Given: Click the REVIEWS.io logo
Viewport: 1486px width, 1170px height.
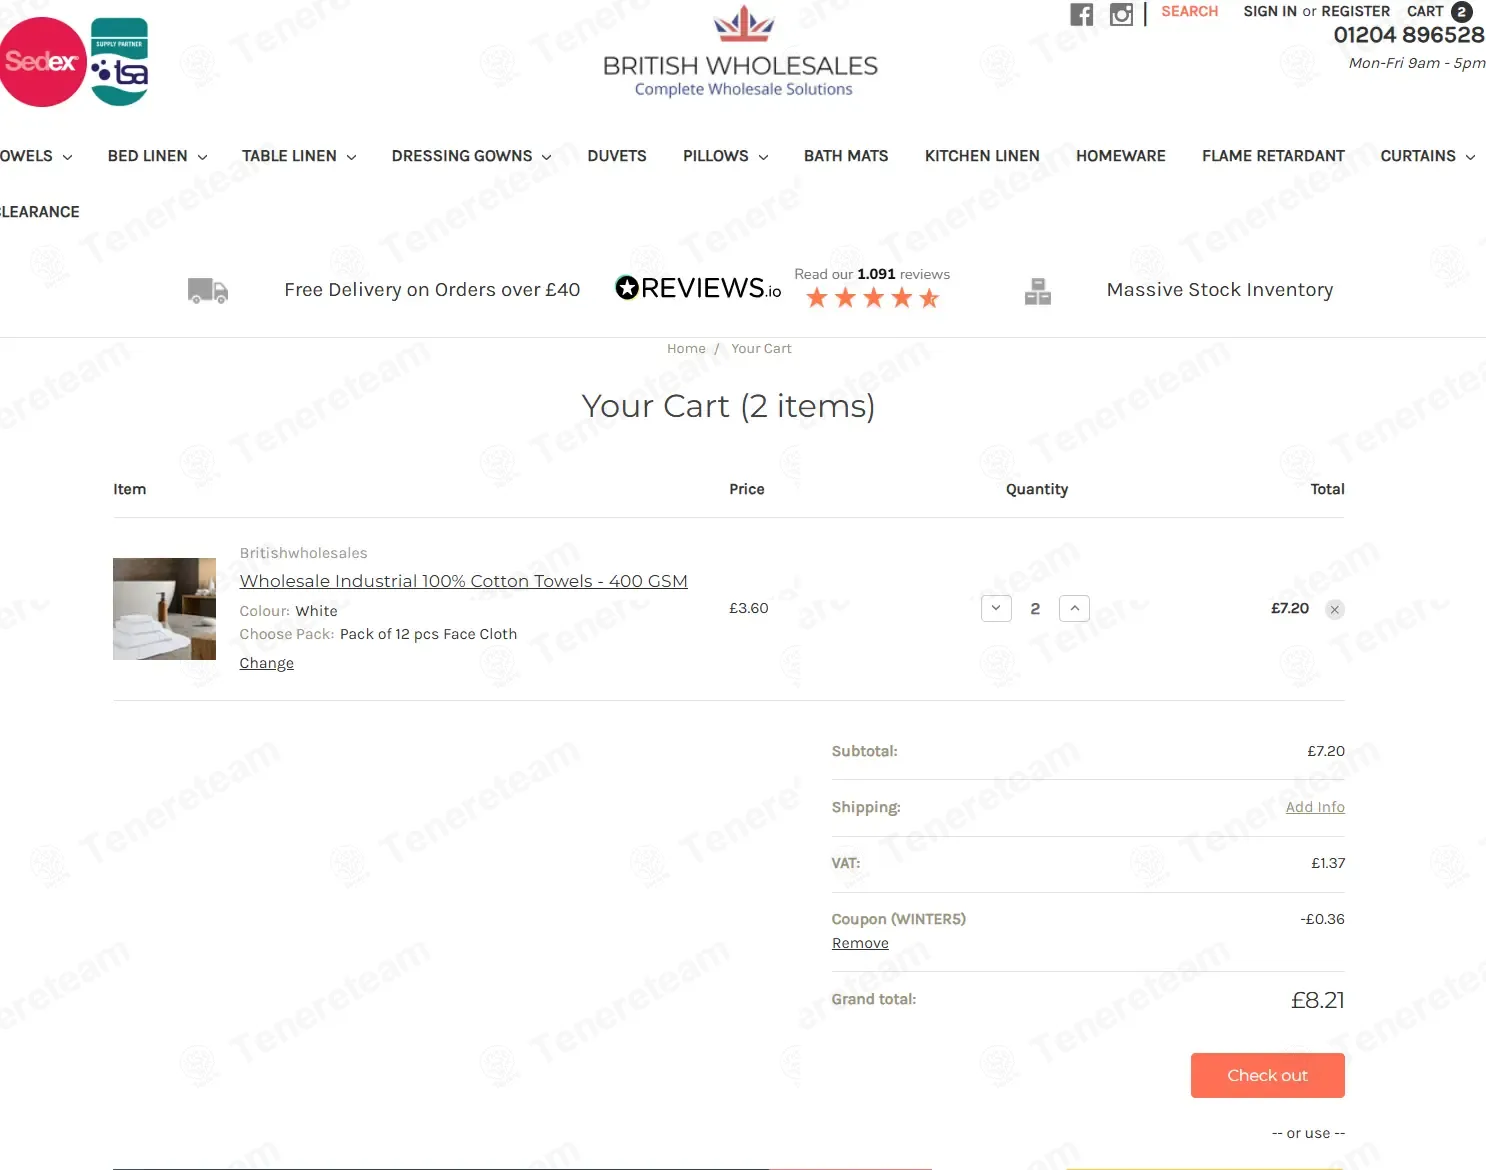Looking at the screenshot, I should click(x=698, y=288).
